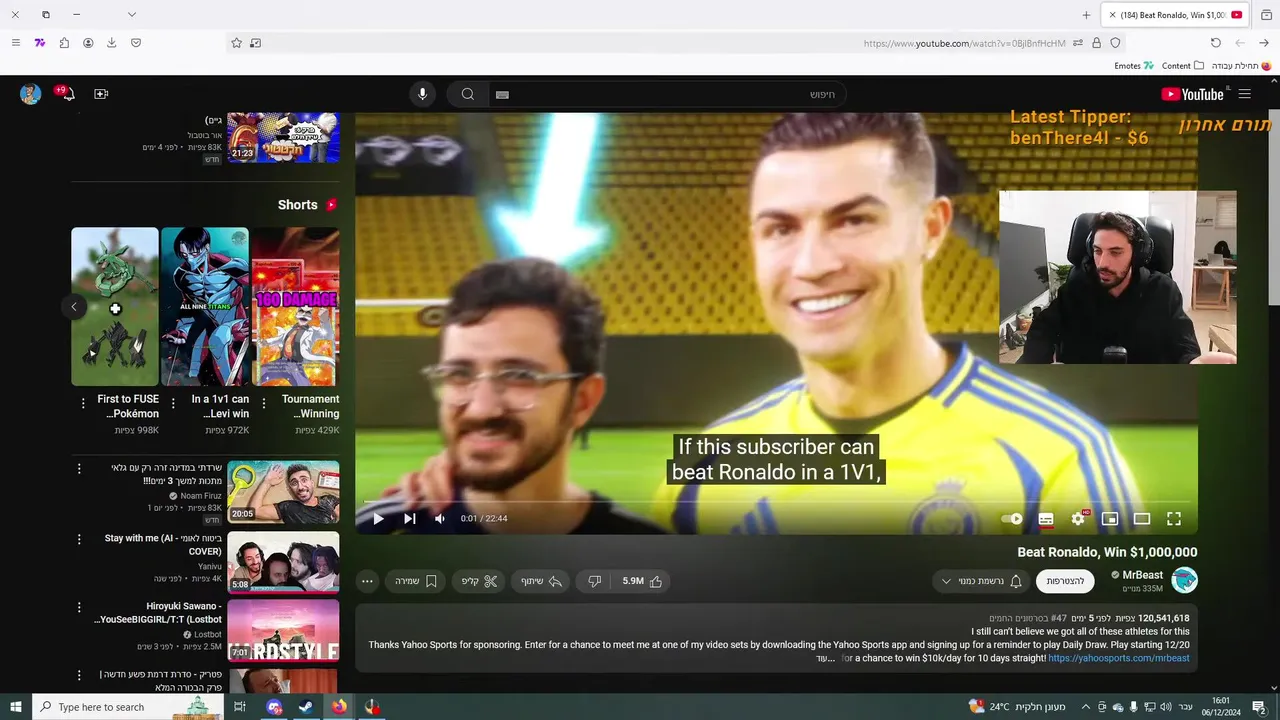Mute the video volume speaker icon
1280x720 pixels.
click(440, 518)
